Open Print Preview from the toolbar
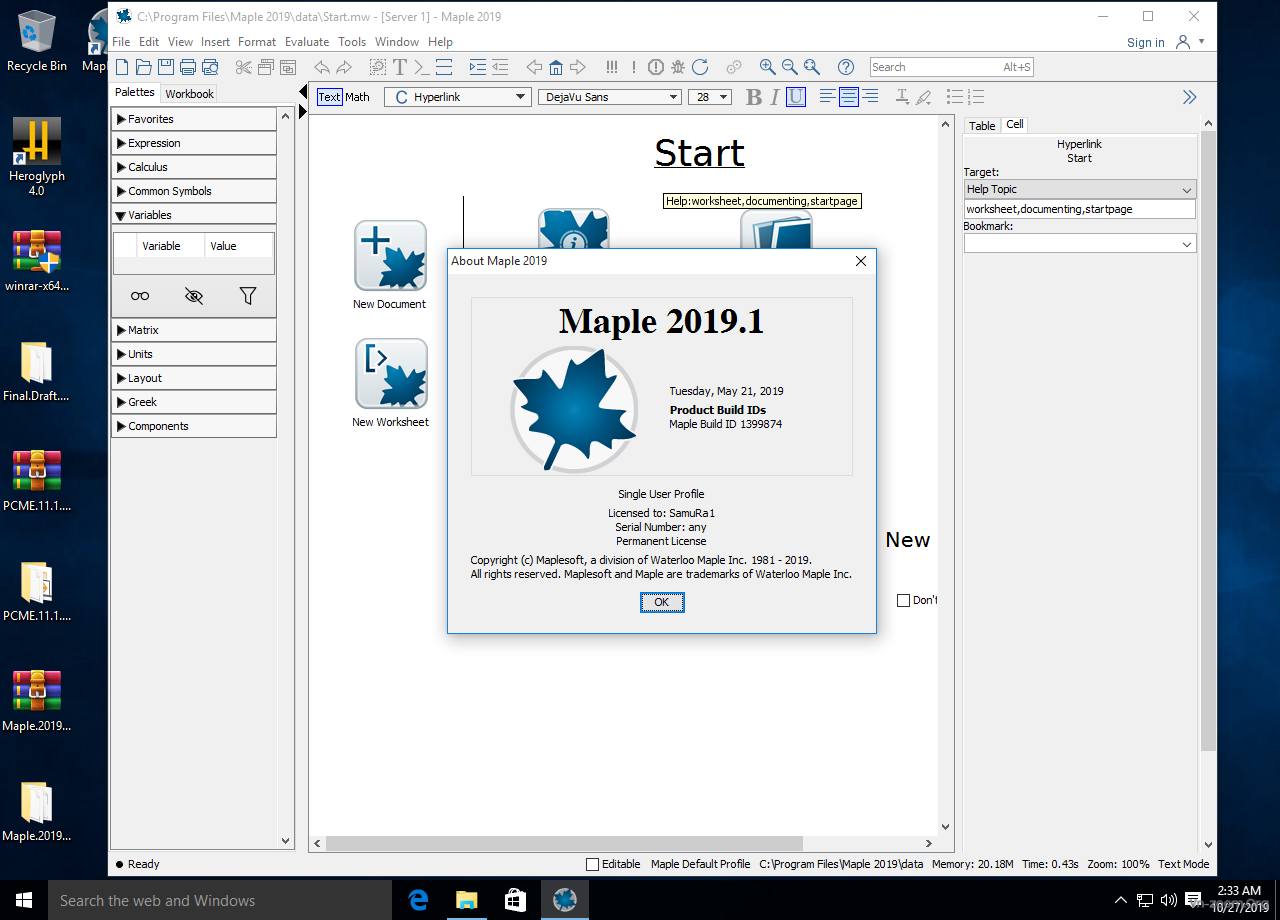This screenshot has width=1280, height=920. click(210, 67)
